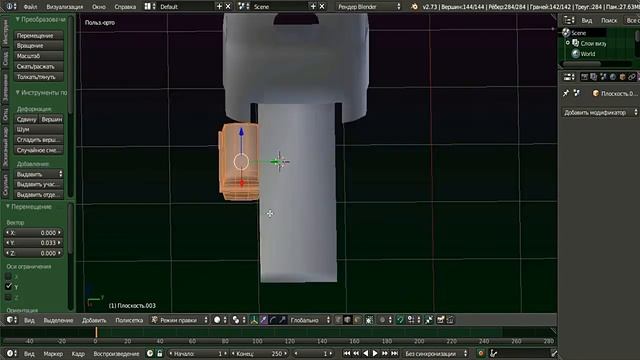
Task: Open the pivot point selector
Action: point(238,320)
